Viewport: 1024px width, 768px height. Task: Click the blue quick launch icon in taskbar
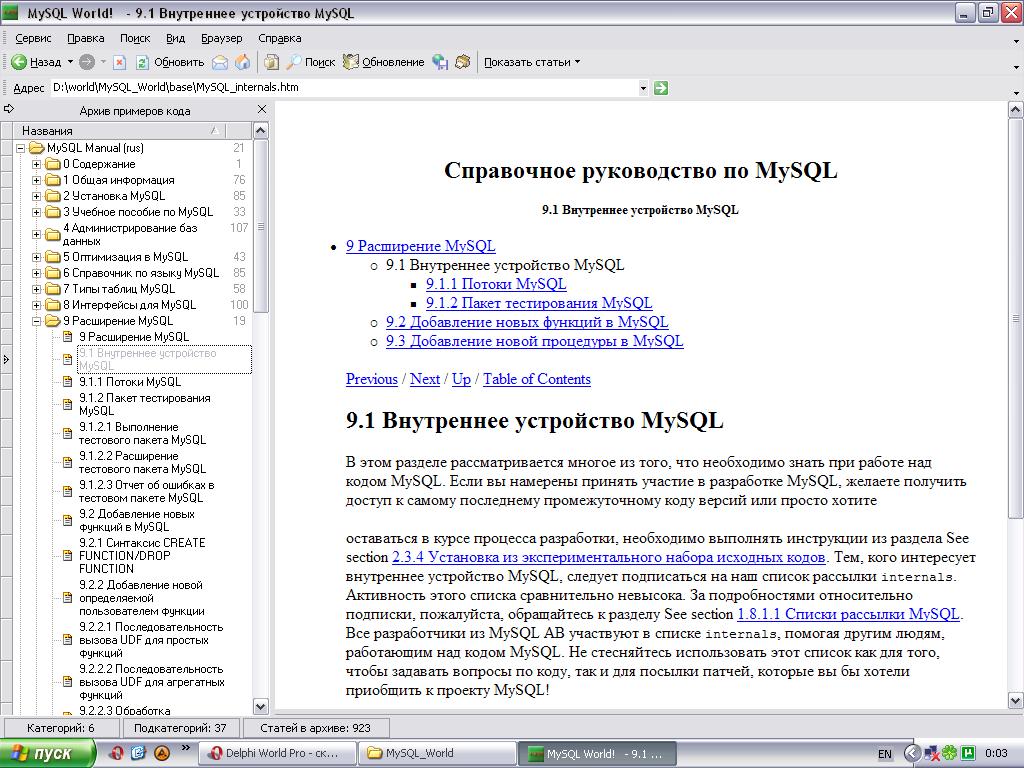[x=138, y=753]
